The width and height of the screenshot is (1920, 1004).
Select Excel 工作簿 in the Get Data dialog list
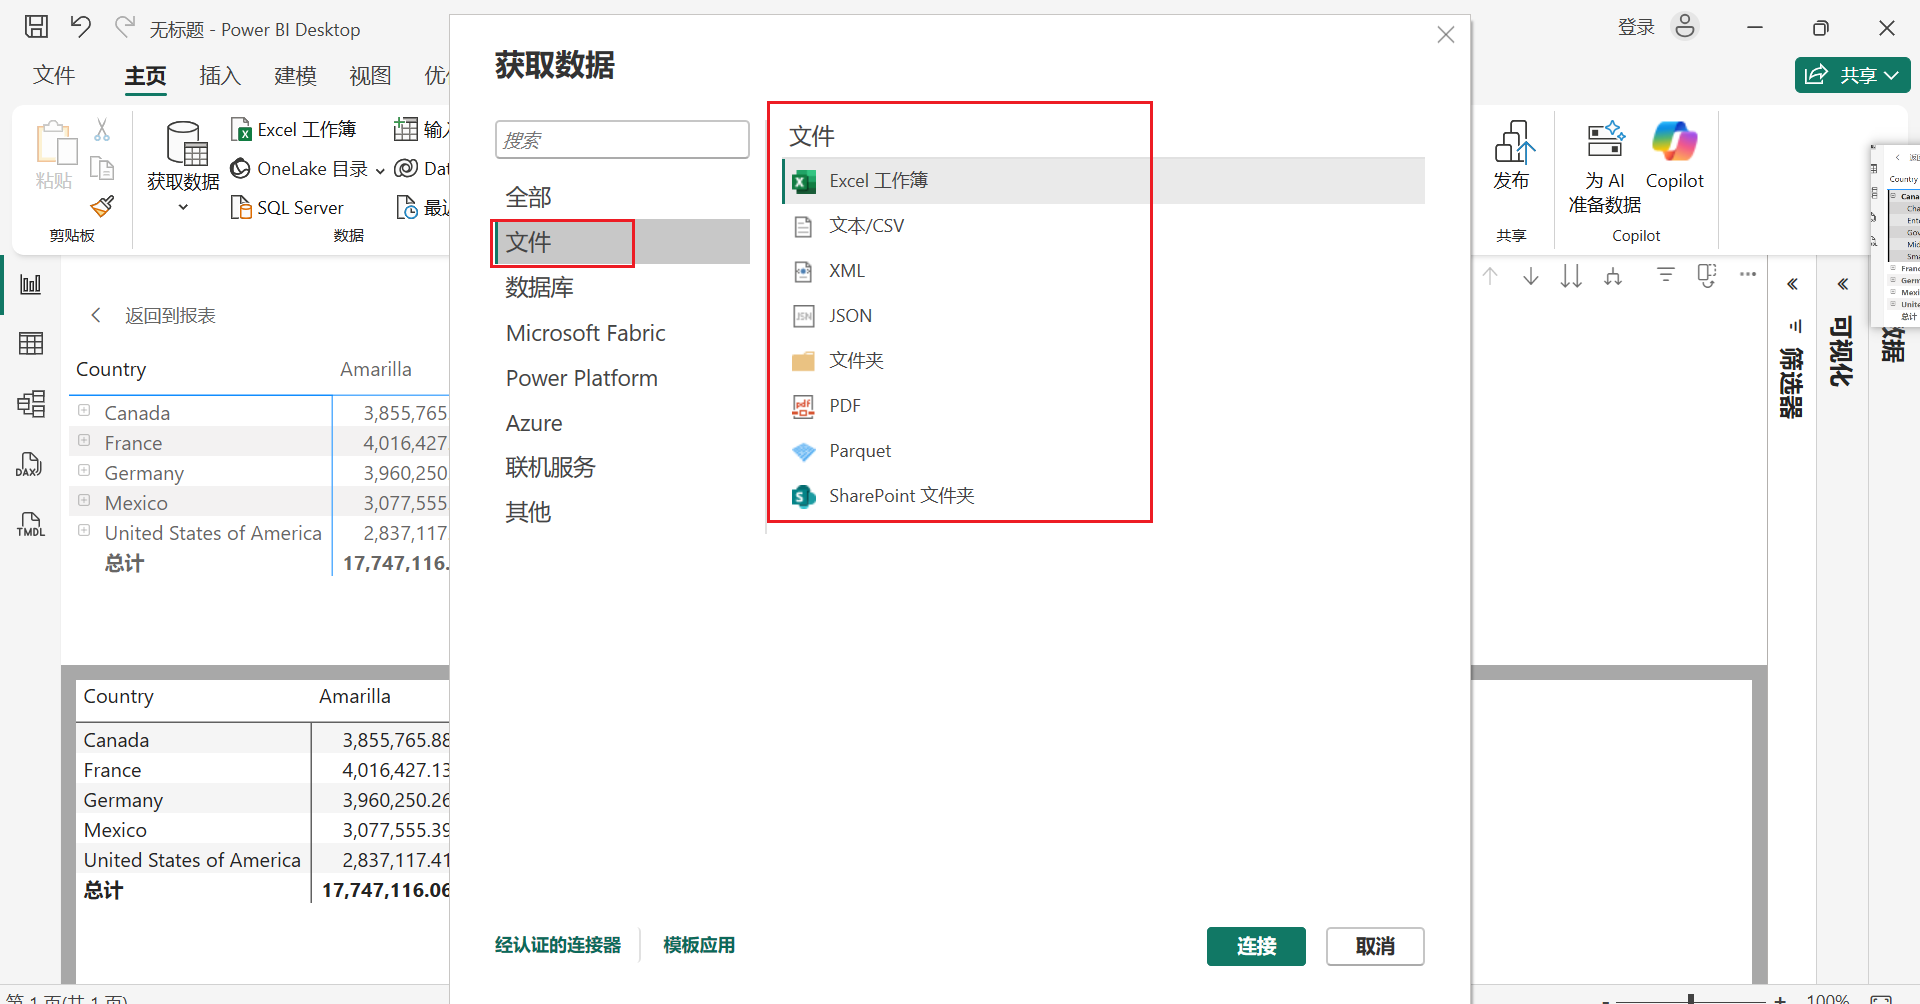coord(1104,181)
